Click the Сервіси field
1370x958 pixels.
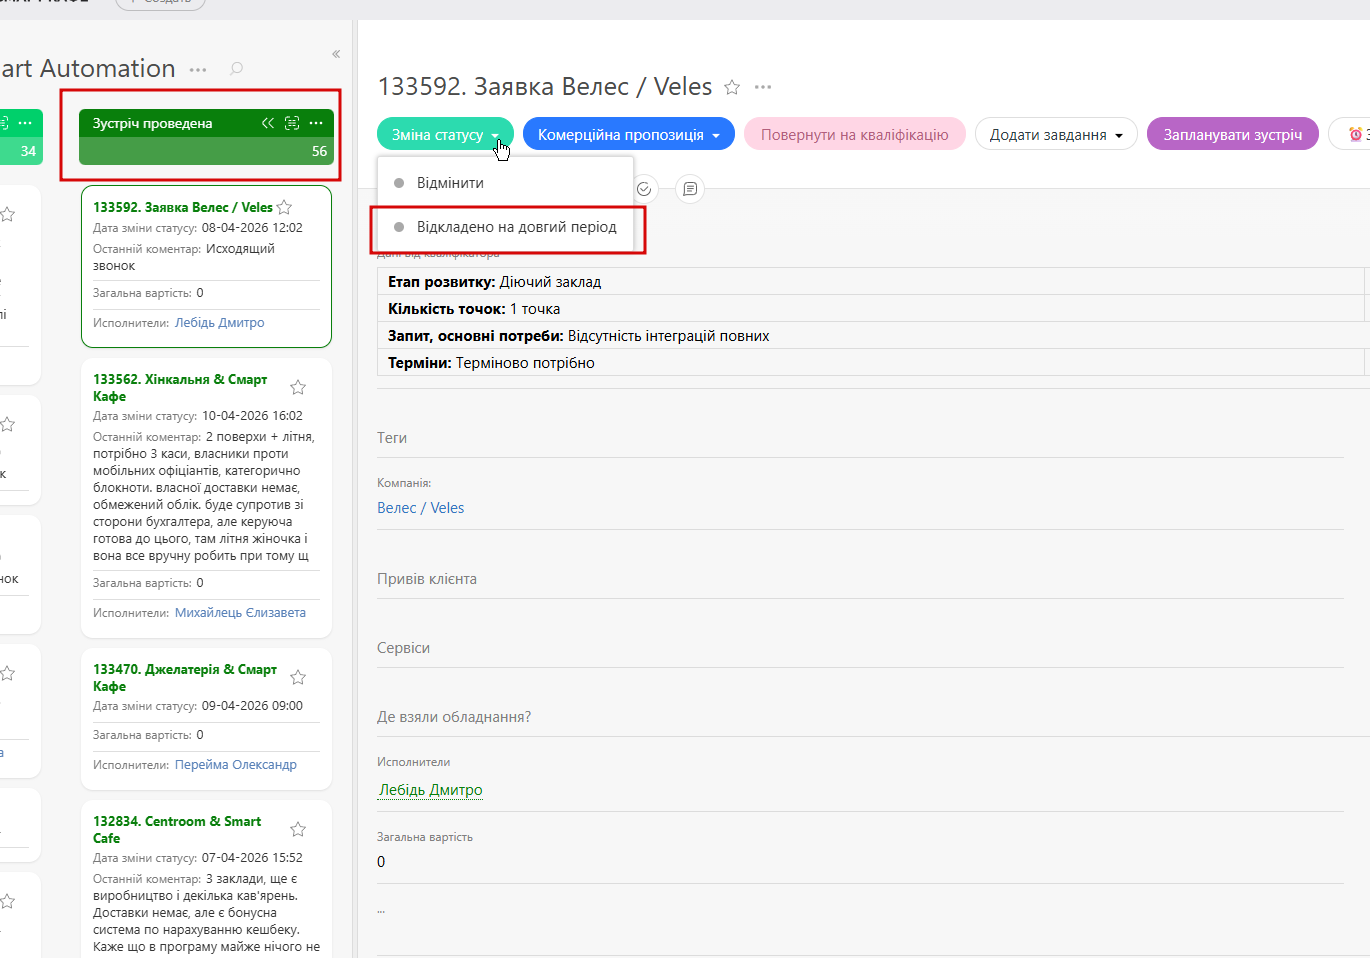click(860, 648)
